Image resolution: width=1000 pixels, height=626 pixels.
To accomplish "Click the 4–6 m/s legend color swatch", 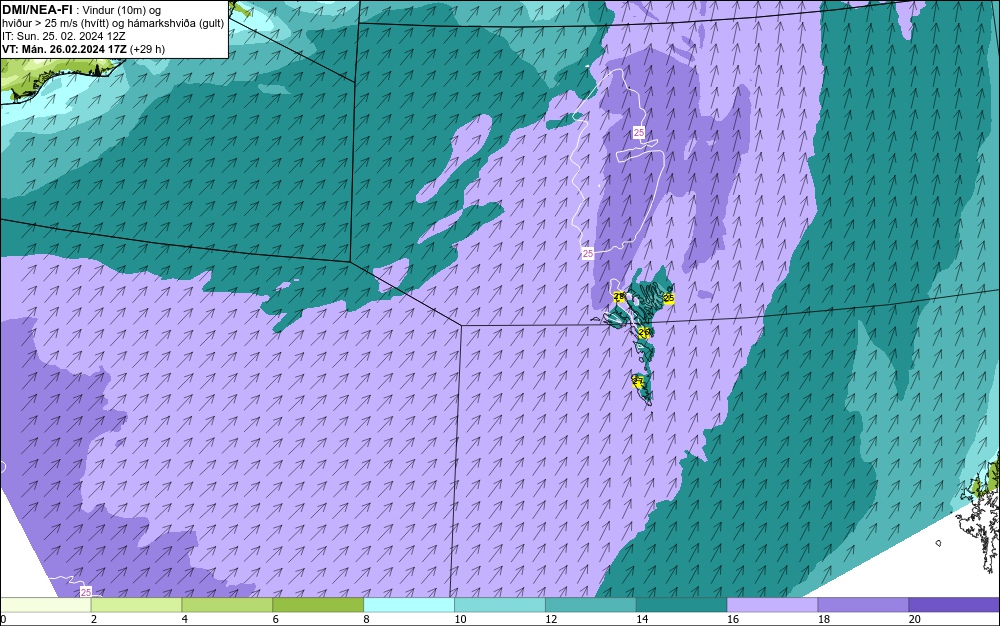I will (x=227, y=605).
